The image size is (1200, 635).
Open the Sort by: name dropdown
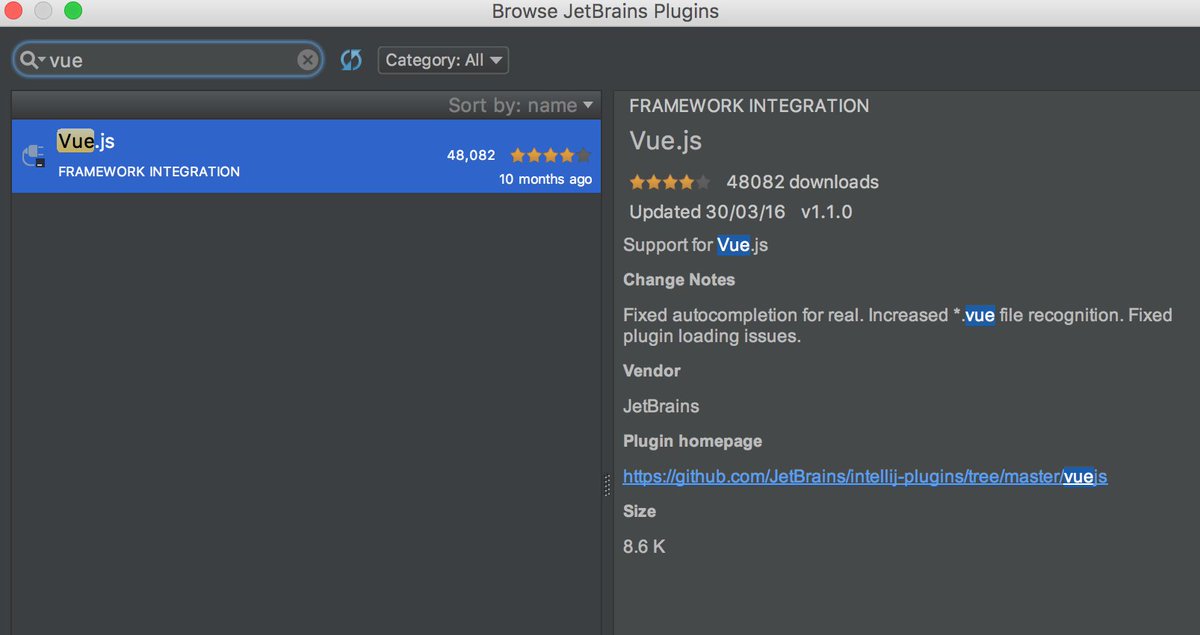pyautogui.click(x=521, y=104)
